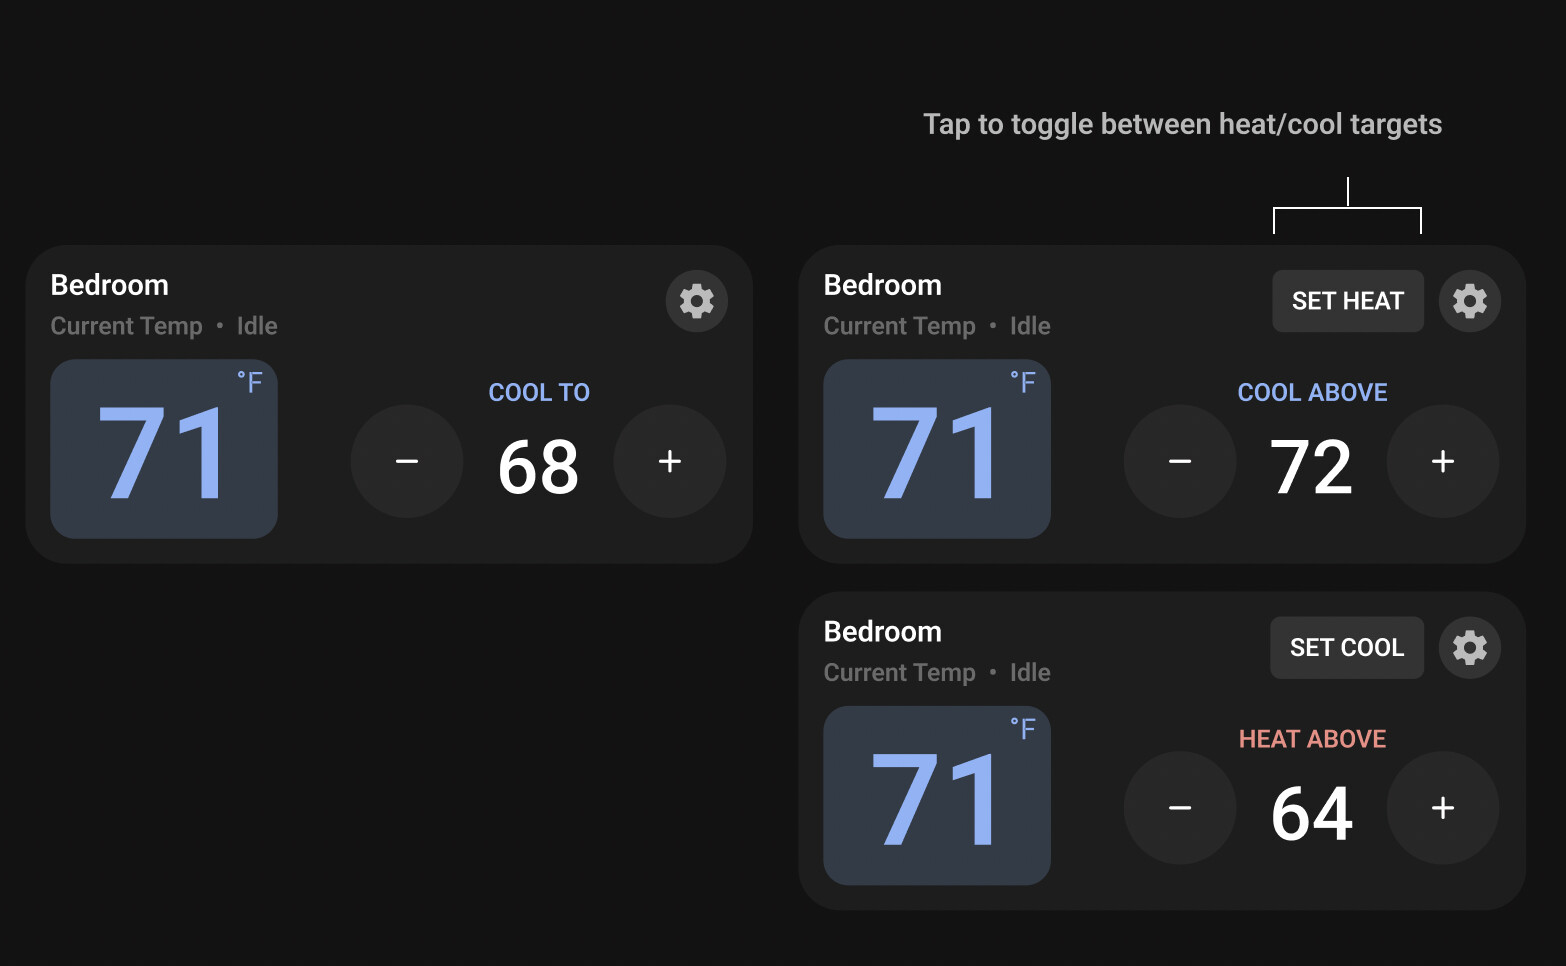The image size is (1566, 966).
Task: Click plus to raise the COOL ABOVE temperature
Action: click(1443, 461)
